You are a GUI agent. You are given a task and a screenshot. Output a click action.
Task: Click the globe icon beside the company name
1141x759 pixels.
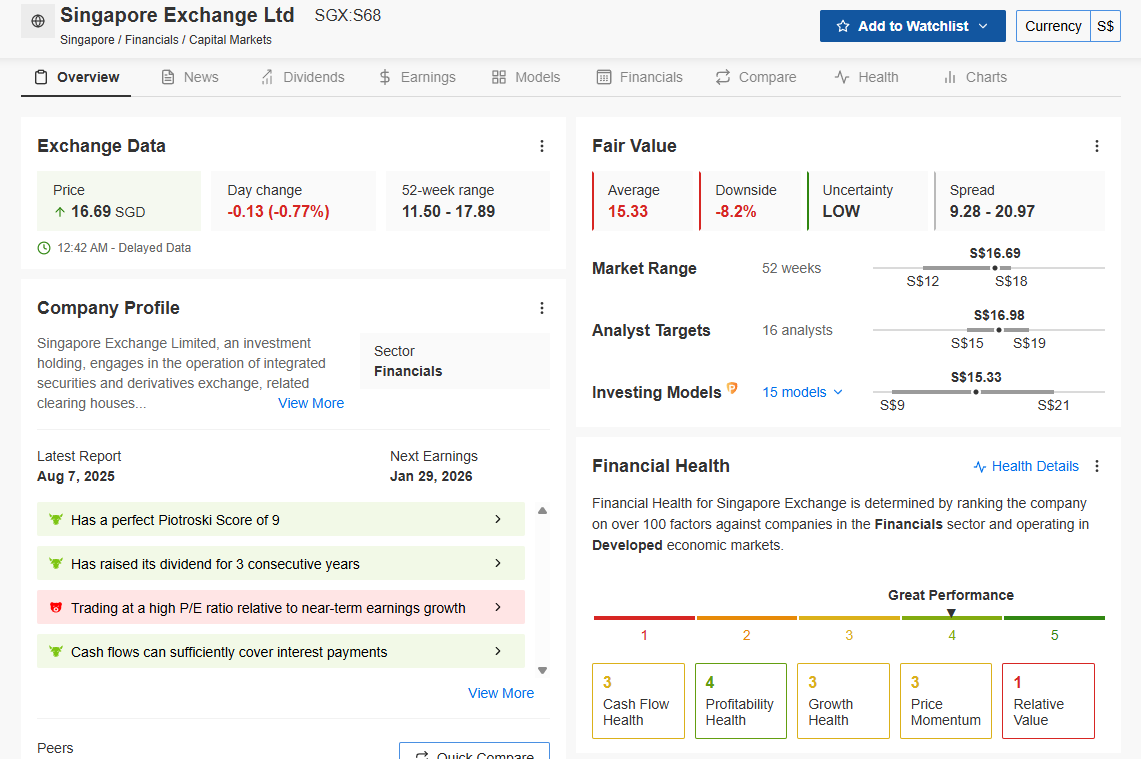pos(38,21)
